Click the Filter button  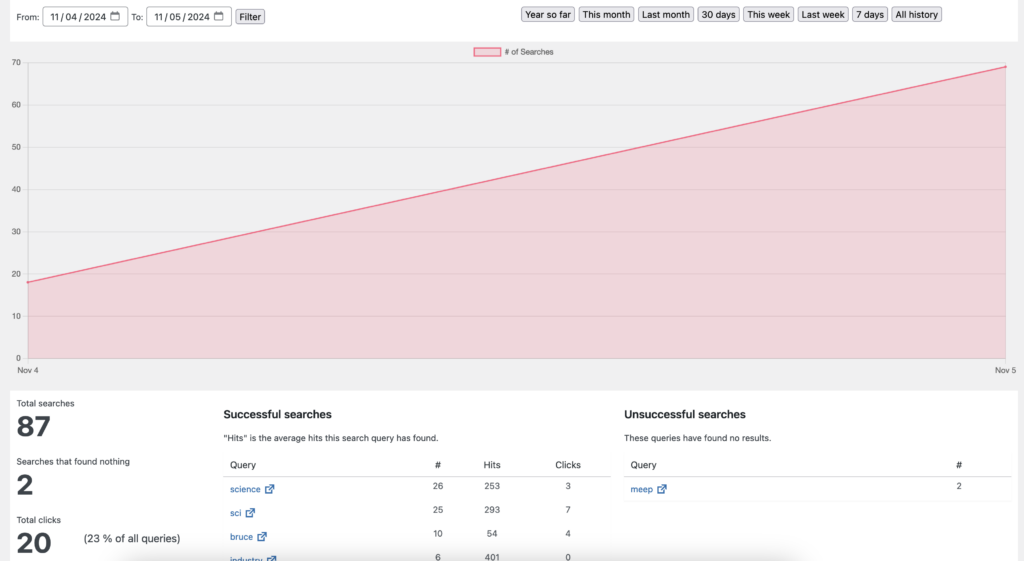pyautogui.click(x=250, y=17)
